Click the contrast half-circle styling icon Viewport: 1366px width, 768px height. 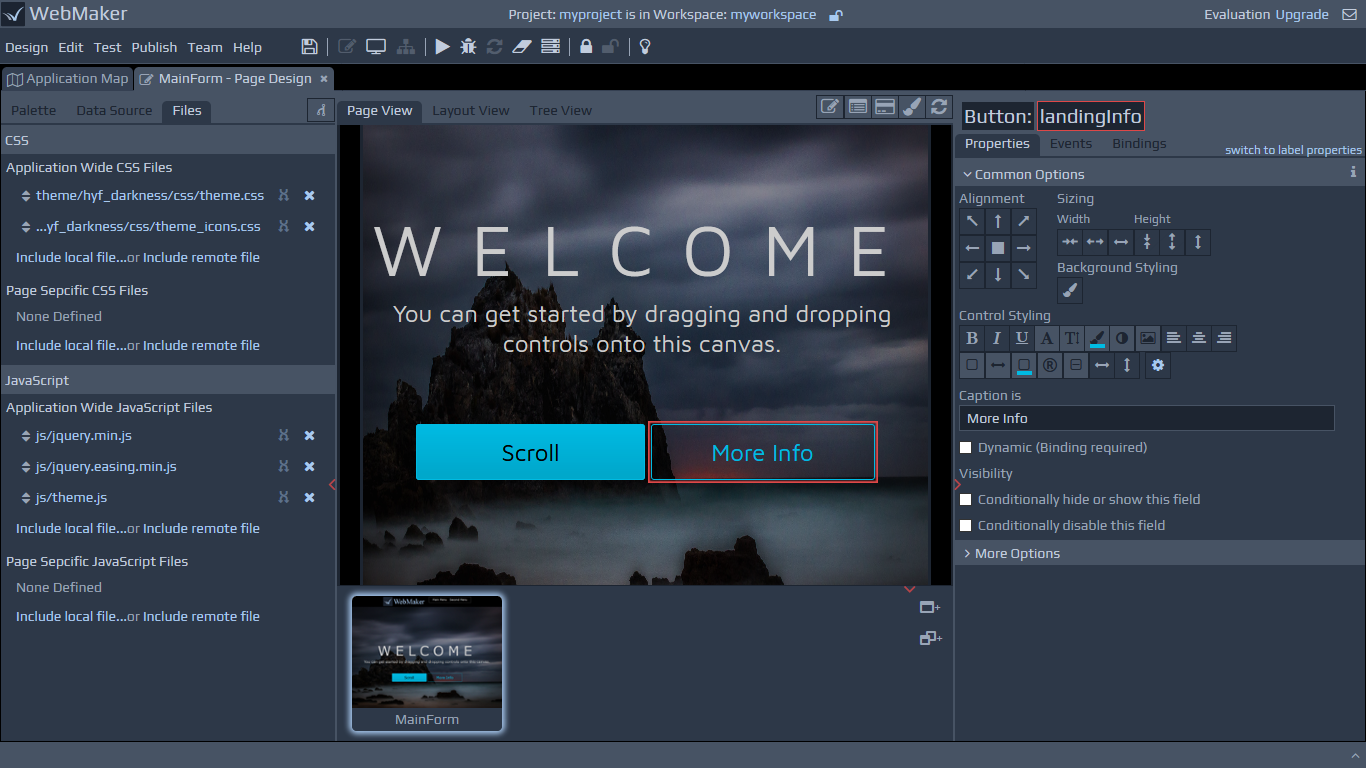click(1122, 339)
